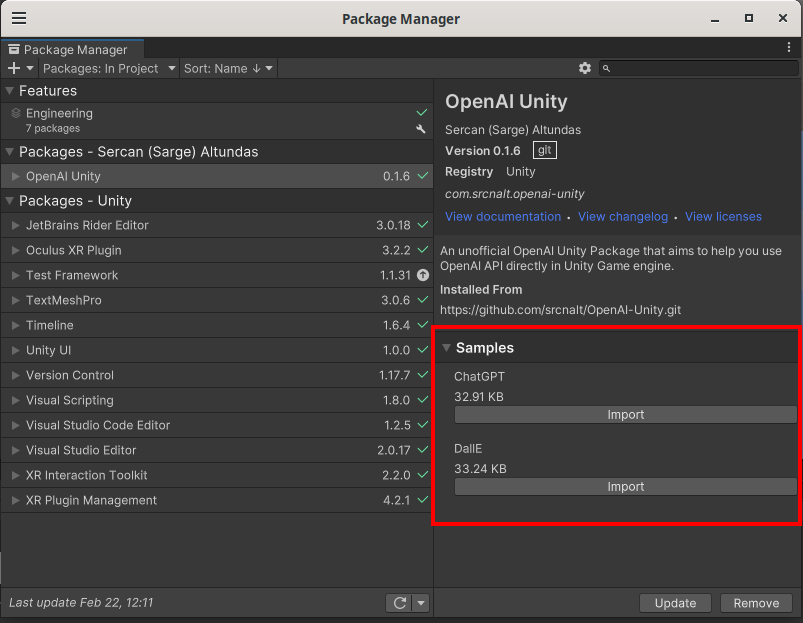803x623 pixels.
Task: Open the three-dot window options menu
Action: pyautogui.click(x=789, y=47)
